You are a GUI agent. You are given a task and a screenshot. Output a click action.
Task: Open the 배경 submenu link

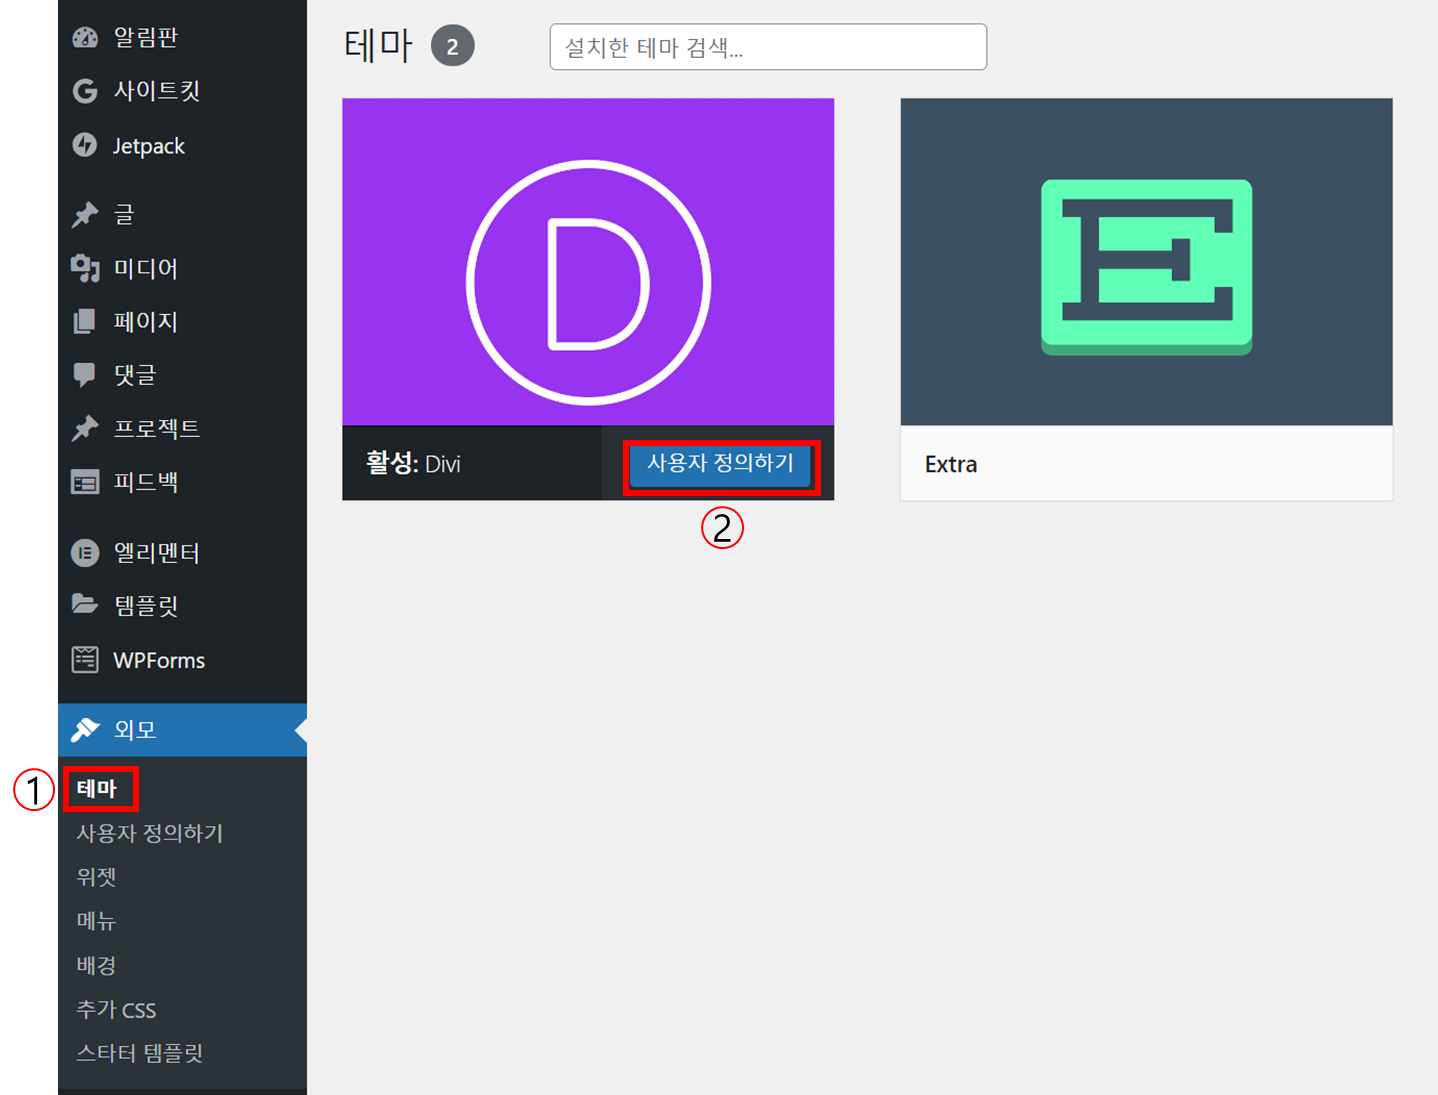coord(97,965)
